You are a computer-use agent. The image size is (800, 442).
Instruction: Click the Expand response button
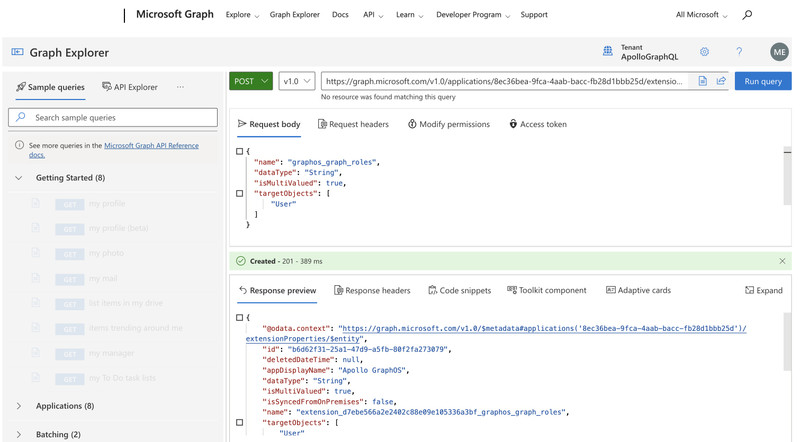coord(764,290)
